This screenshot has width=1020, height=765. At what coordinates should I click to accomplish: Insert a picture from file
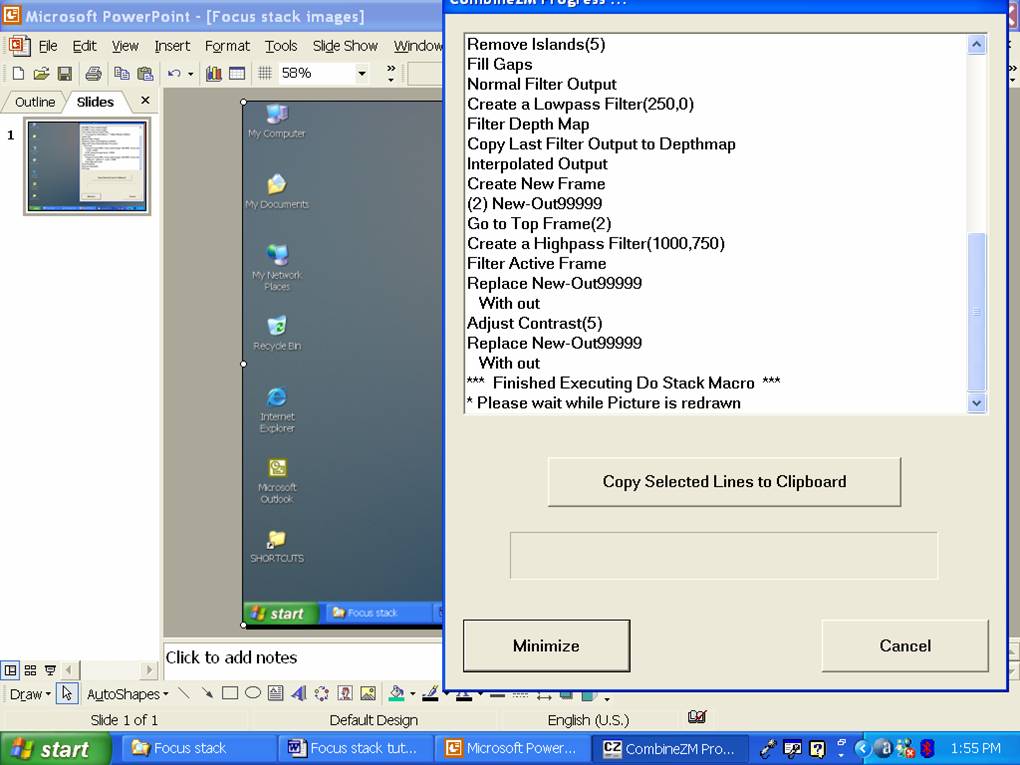tap(368, 693)
